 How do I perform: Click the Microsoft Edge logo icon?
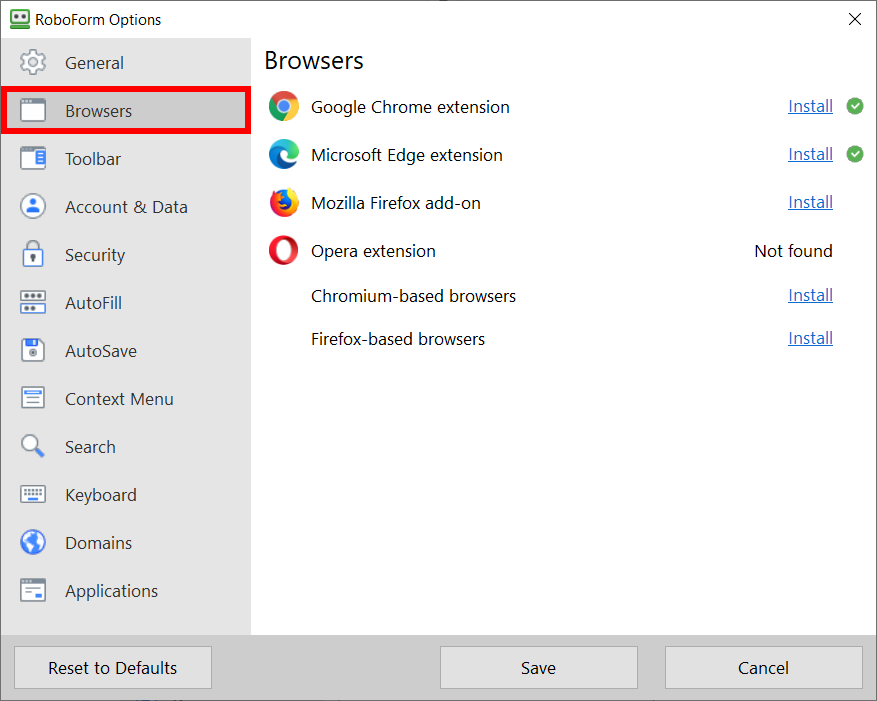click(284, 154)
